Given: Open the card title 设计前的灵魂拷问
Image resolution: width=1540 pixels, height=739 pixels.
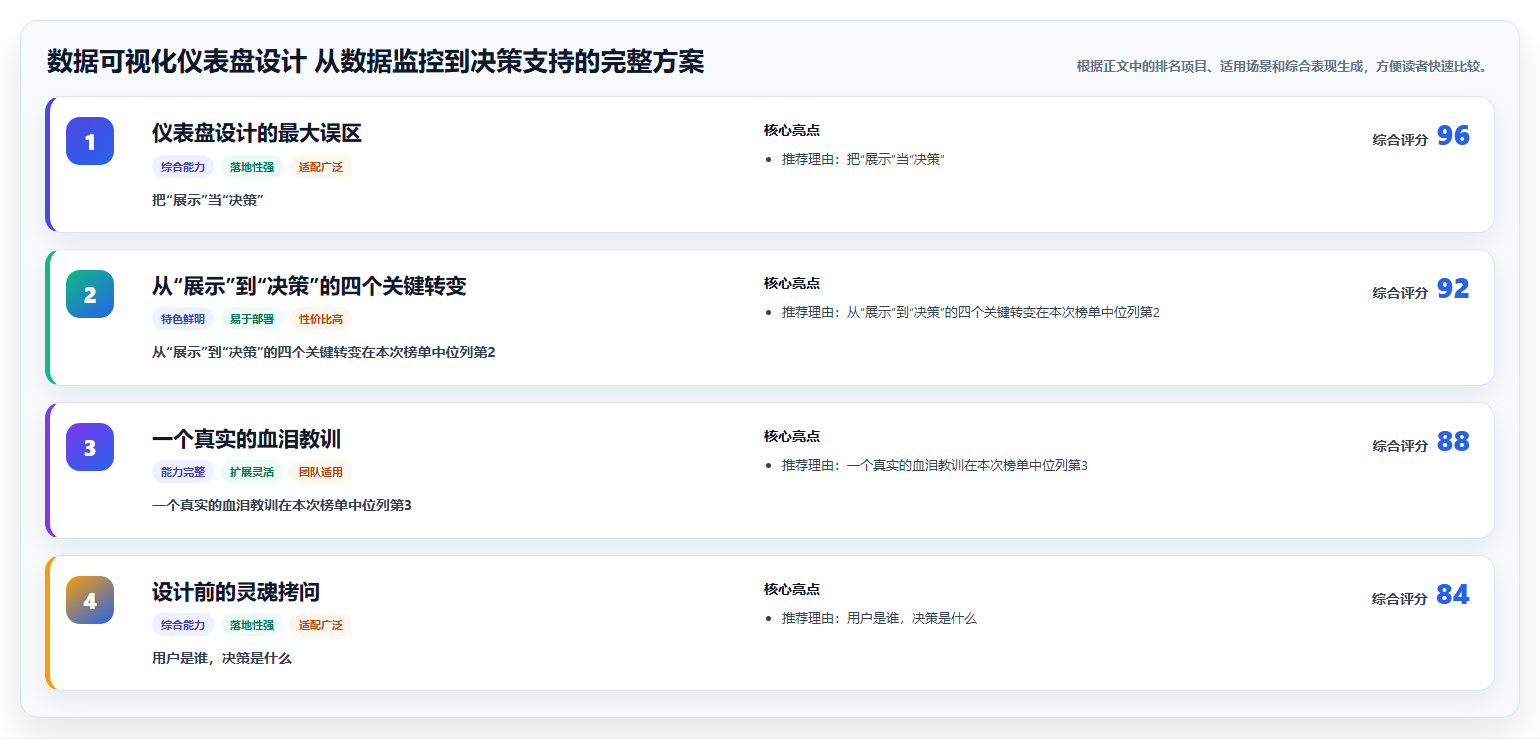Looking at the screenshot, I should [236, 592].
